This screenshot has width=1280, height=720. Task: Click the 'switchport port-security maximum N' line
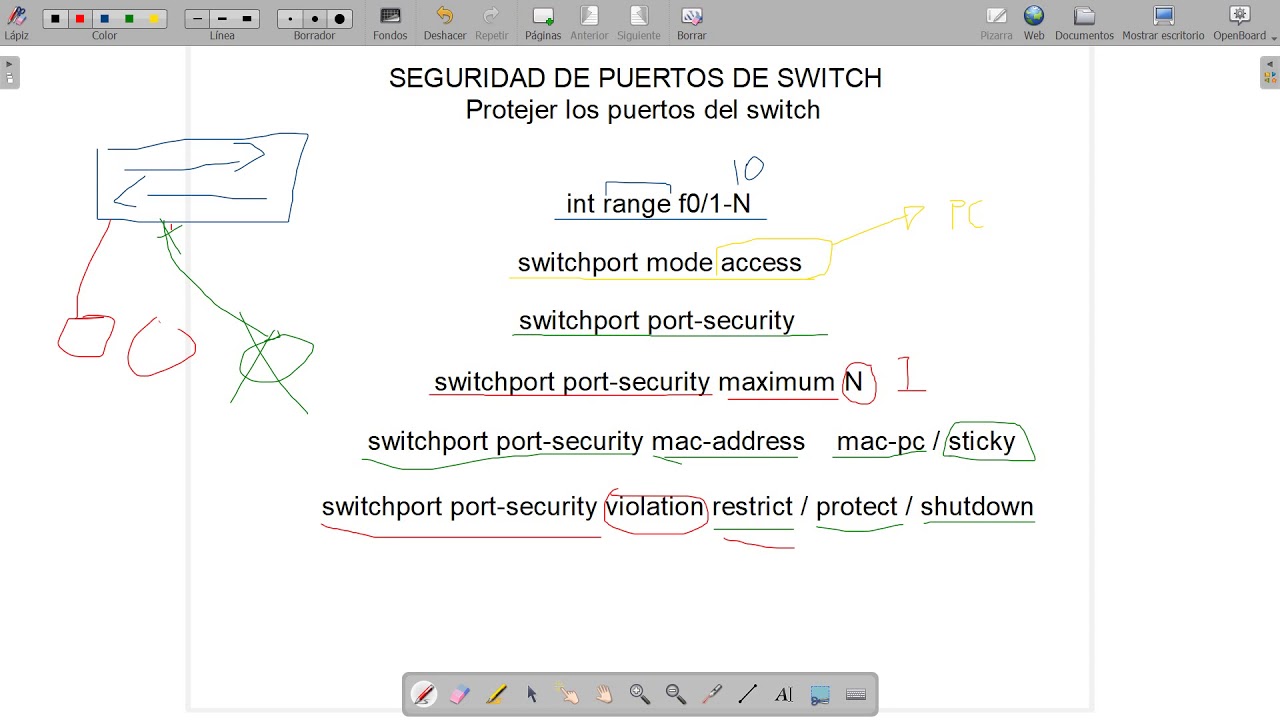tap(648, 382)
